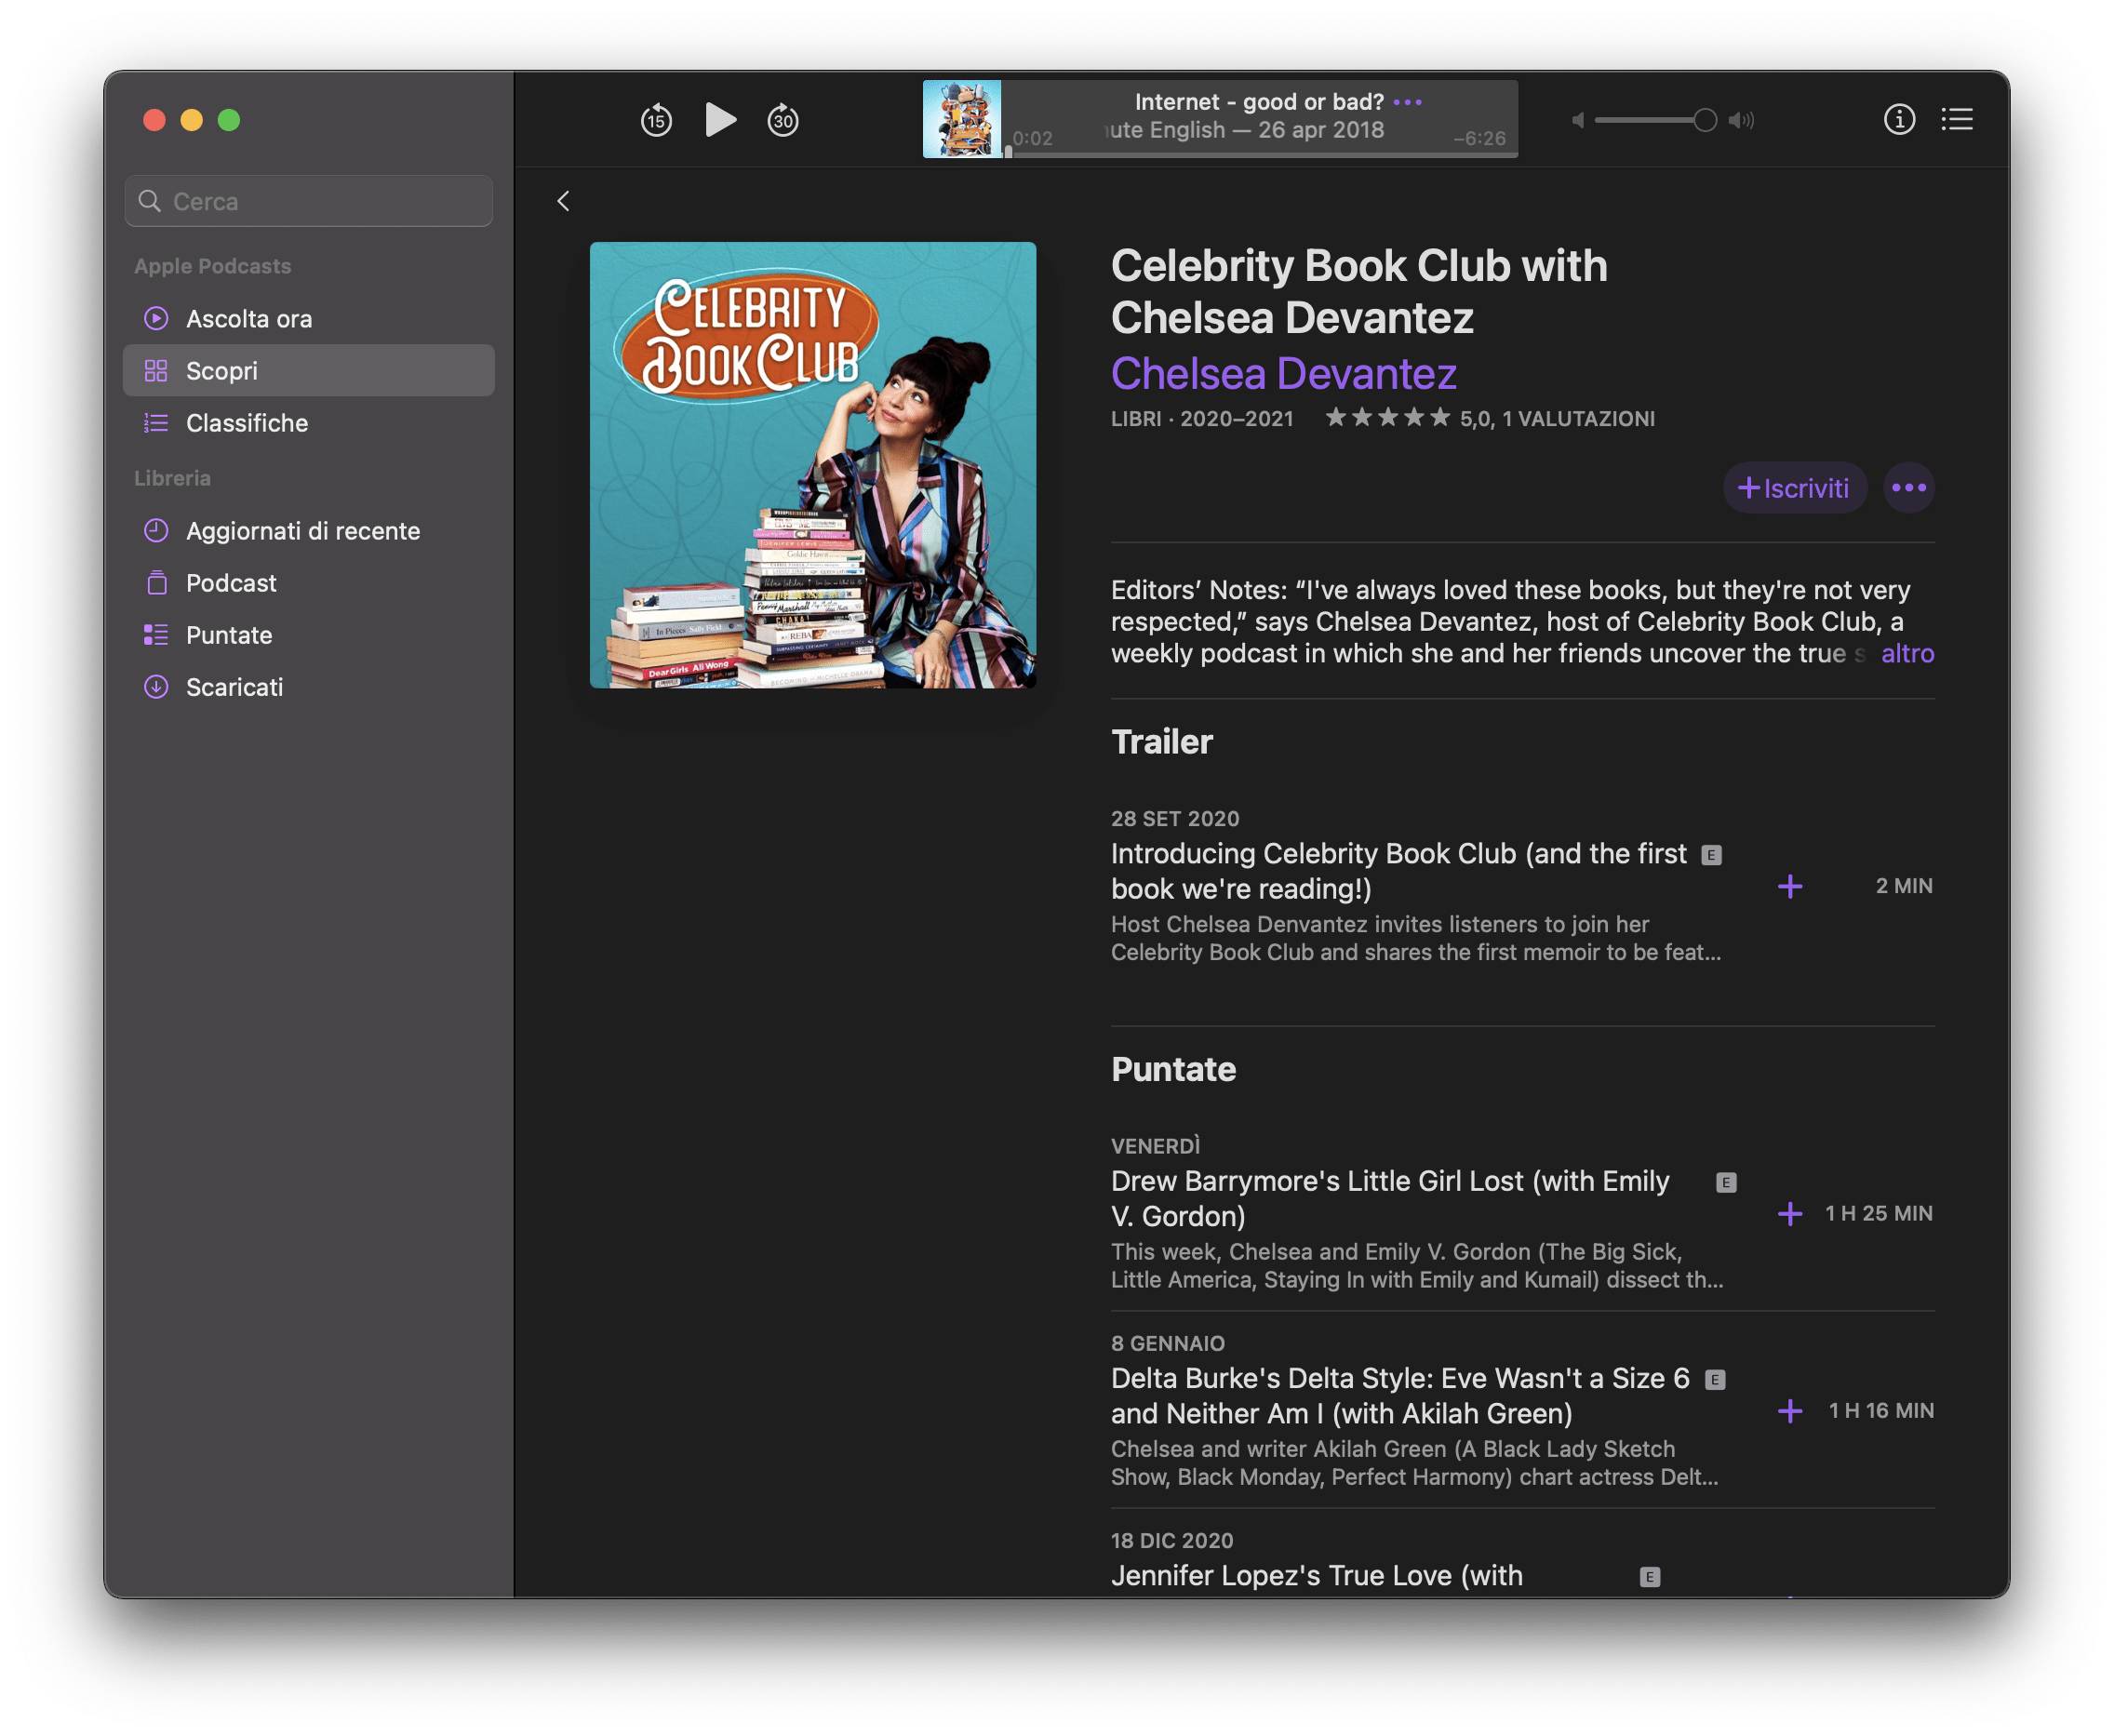Skip forward 30 seconds

783,120
